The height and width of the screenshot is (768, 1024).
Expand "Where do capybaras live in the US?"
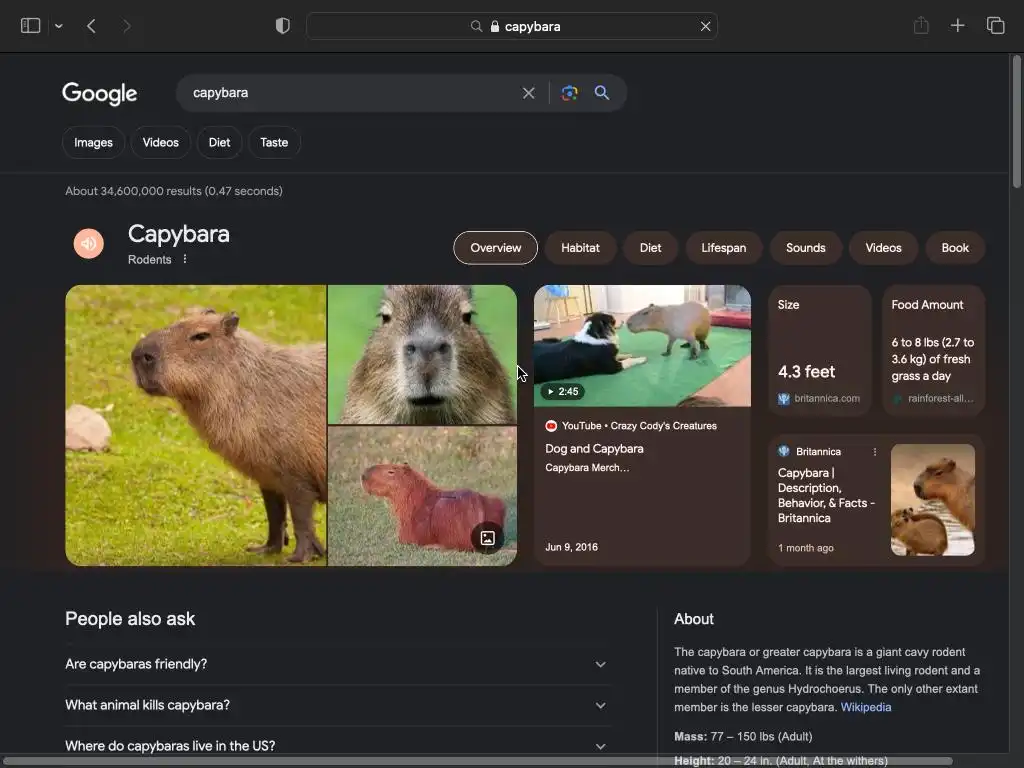338,746
